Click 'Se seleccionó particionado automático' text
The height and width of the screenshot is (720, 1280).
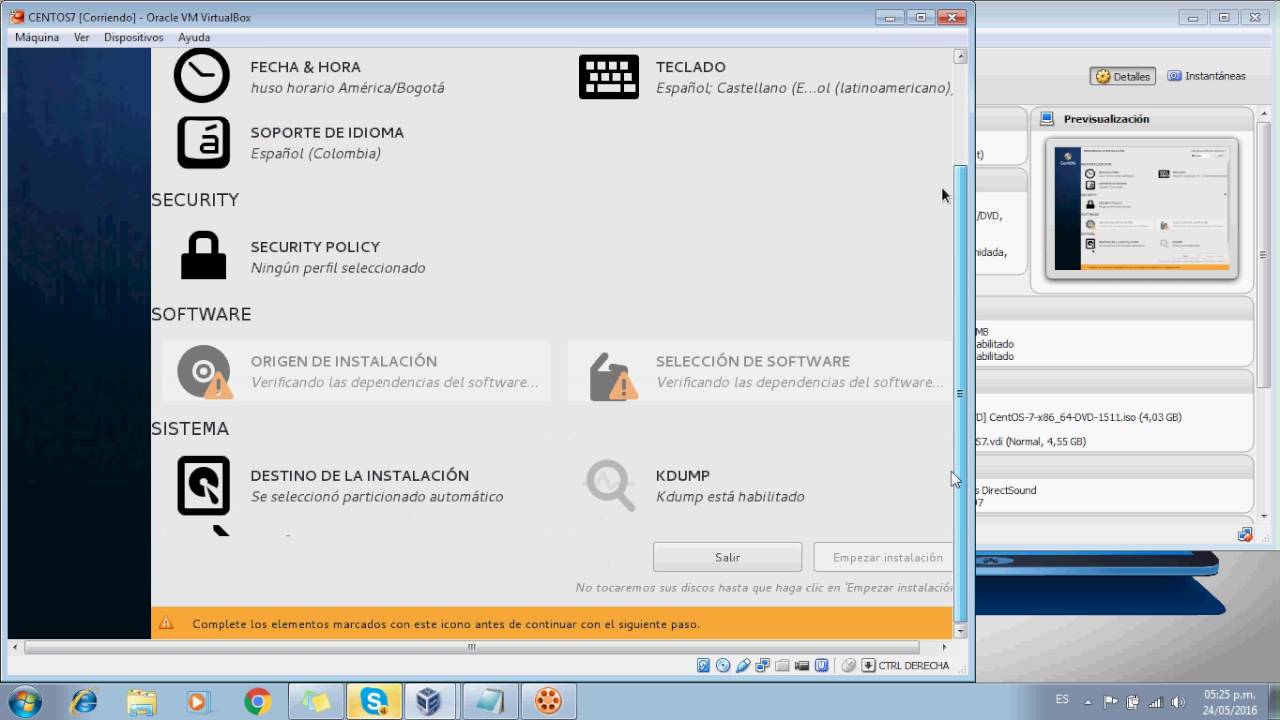(377, 496)
